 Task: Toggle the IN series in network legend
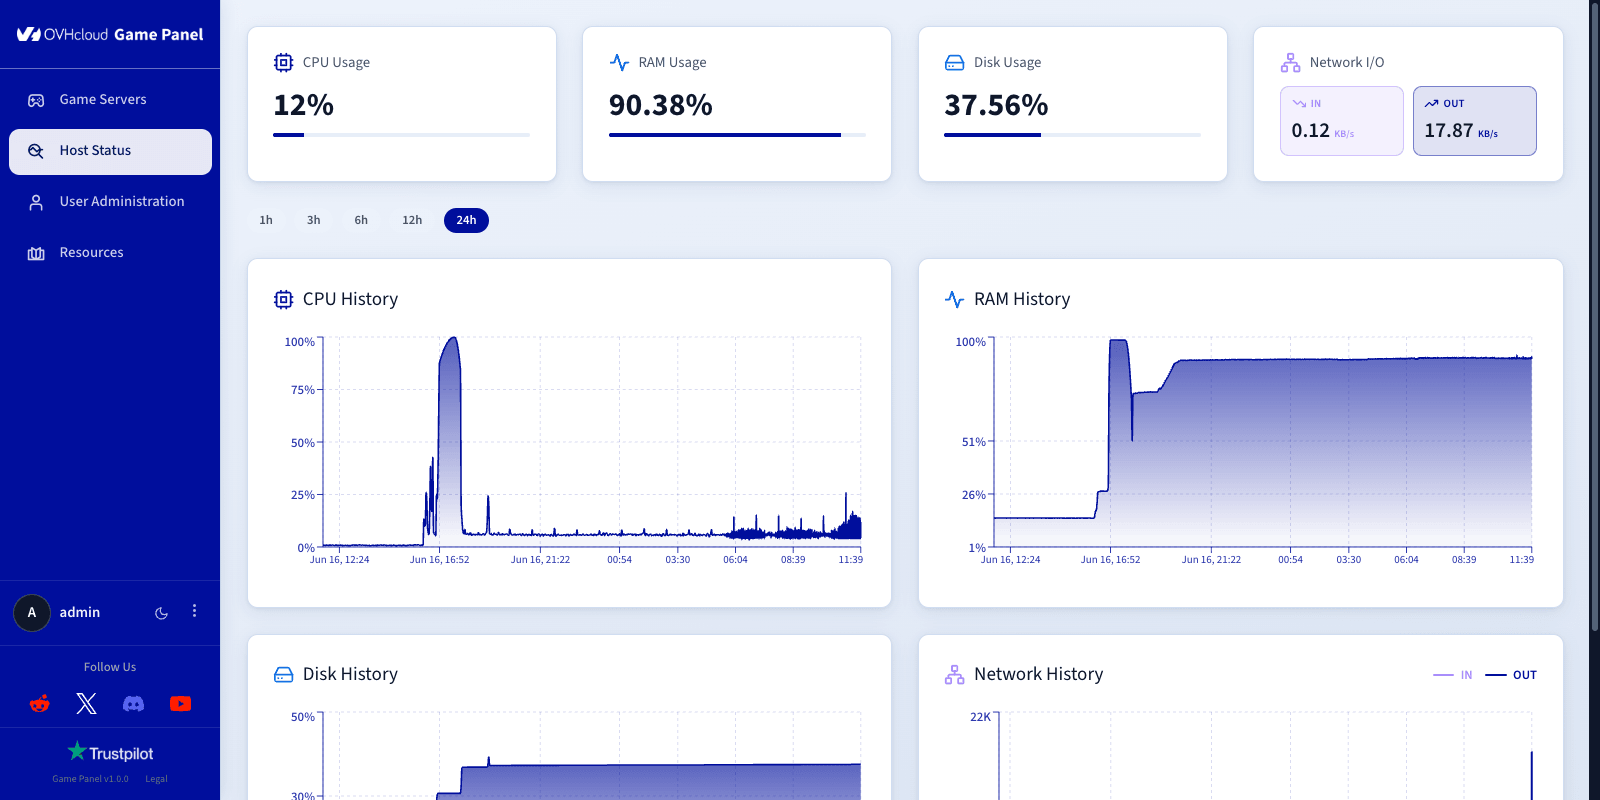(1453, 675)
